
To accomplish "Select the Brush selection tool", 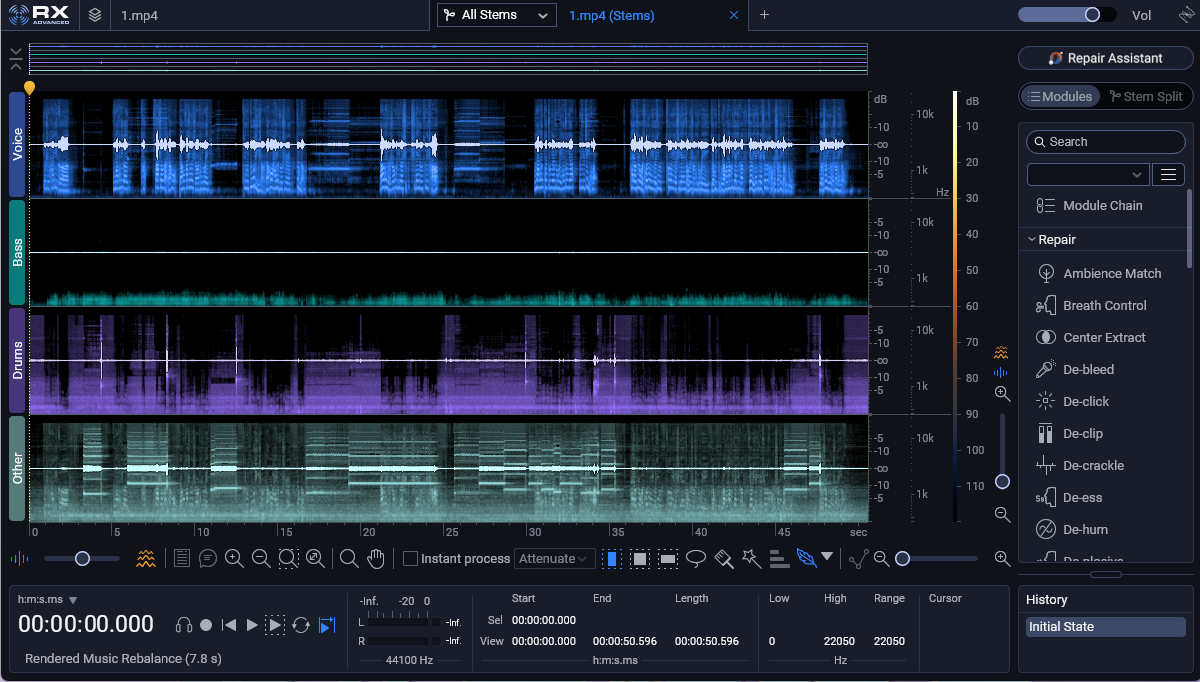I will (x=725, y=558).
